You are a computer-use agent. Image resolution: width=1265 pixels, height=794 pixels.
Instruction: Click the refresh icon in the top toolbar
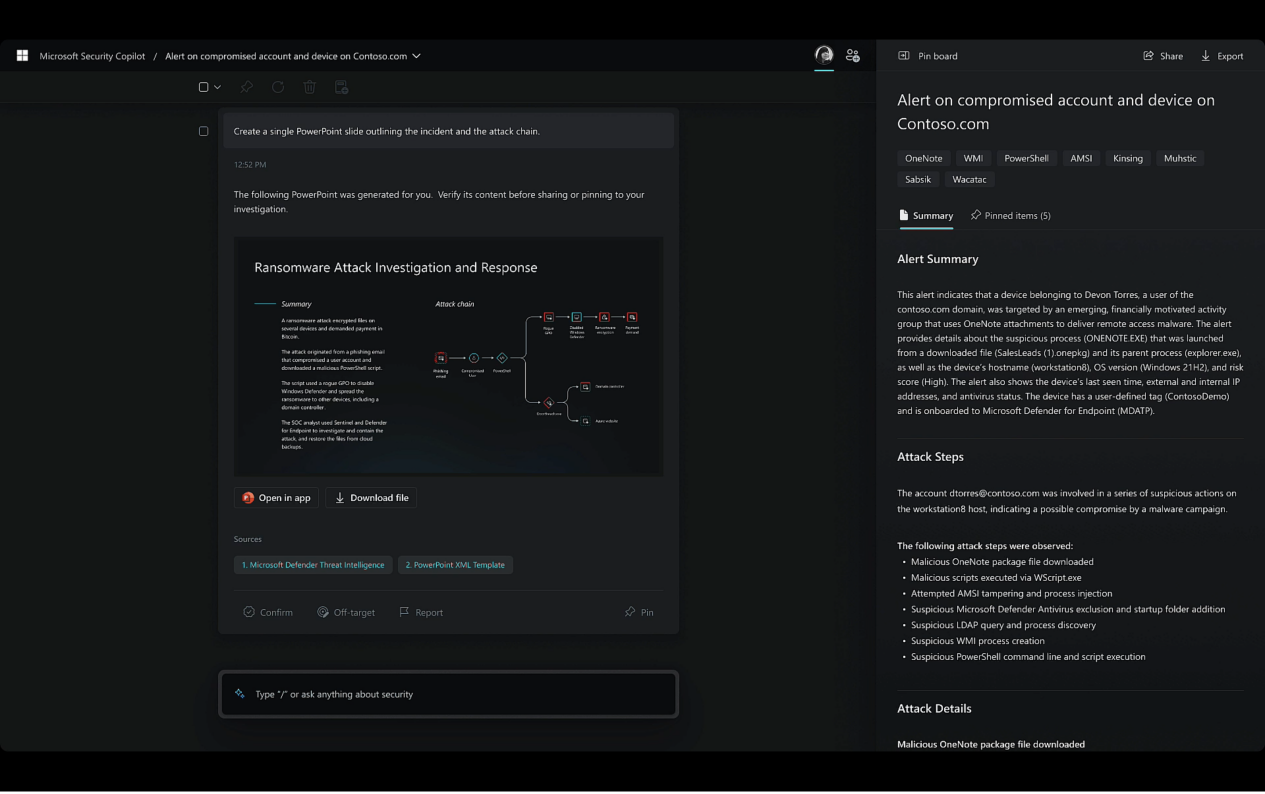[278, 87]
